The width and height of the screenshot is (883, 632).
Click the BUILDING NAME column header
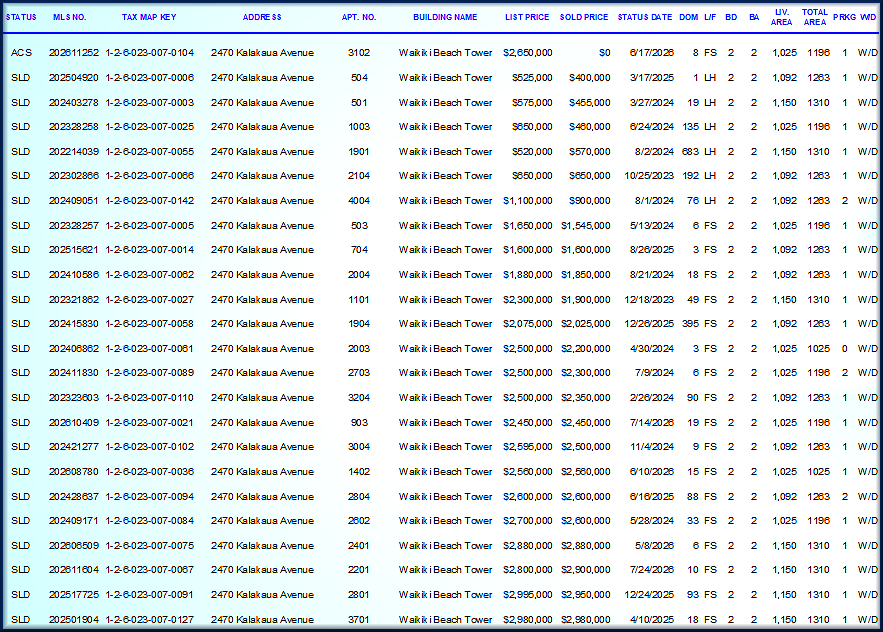pyautogui.click(x=445, y=17)
